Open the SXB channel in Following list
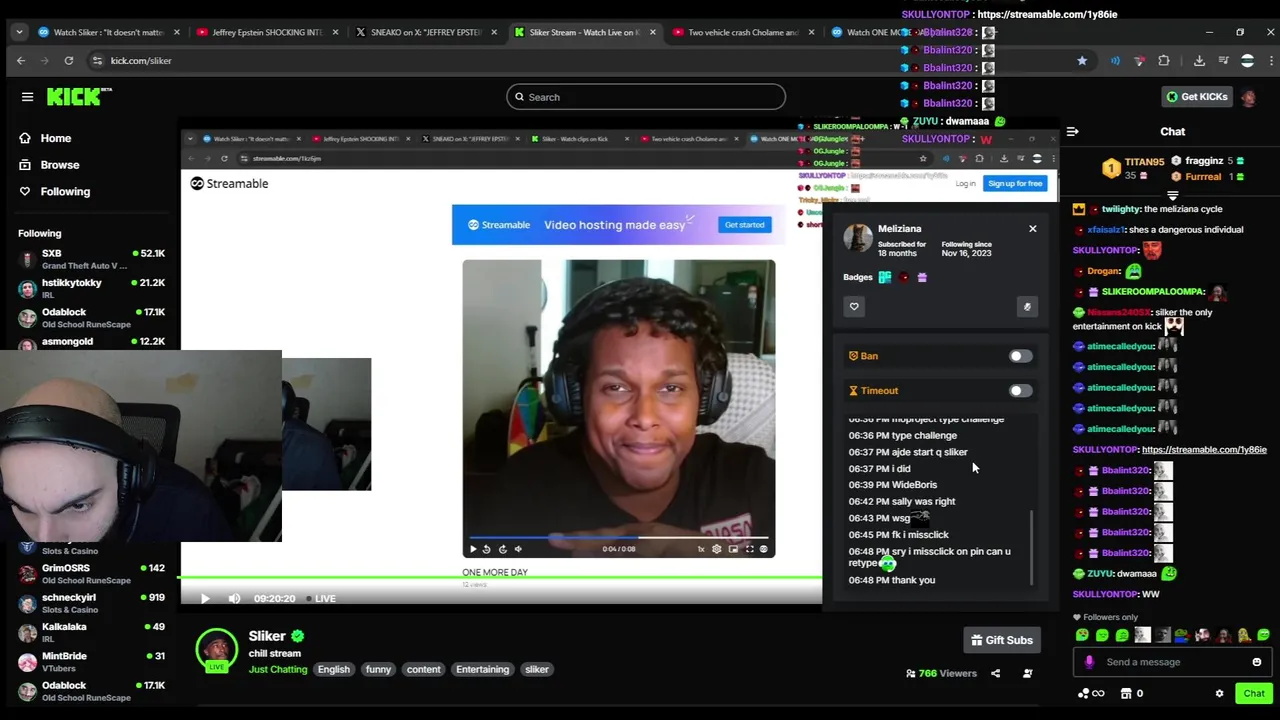The height and width of the screenshot is (720, 1280). coord(90,259)
